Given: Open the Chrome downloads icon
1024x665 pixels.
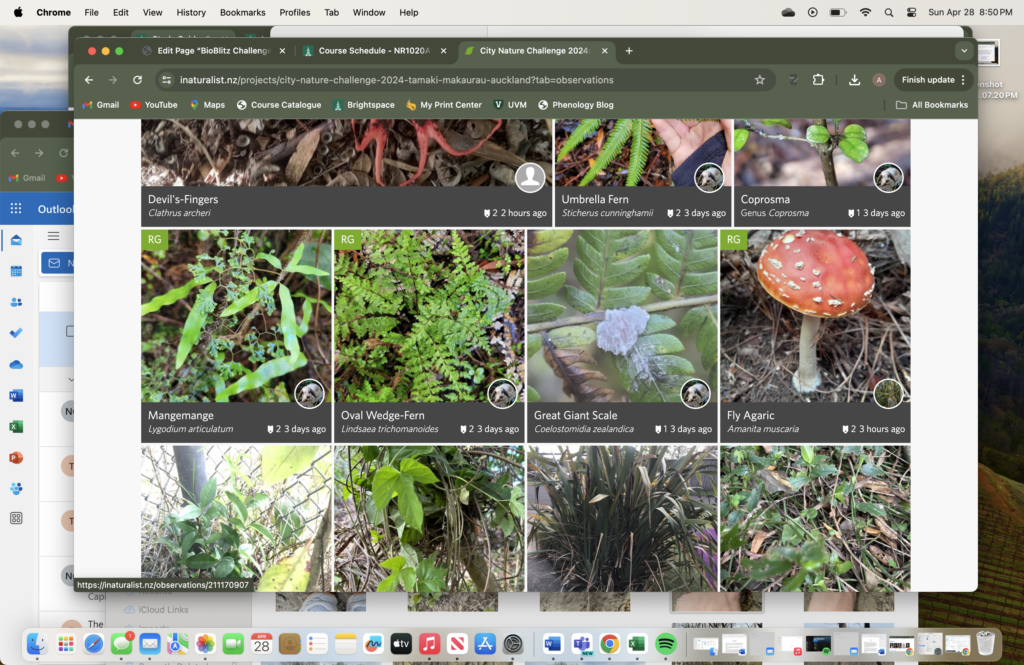Looking at the screenshot, I should (x=854, y=80).
